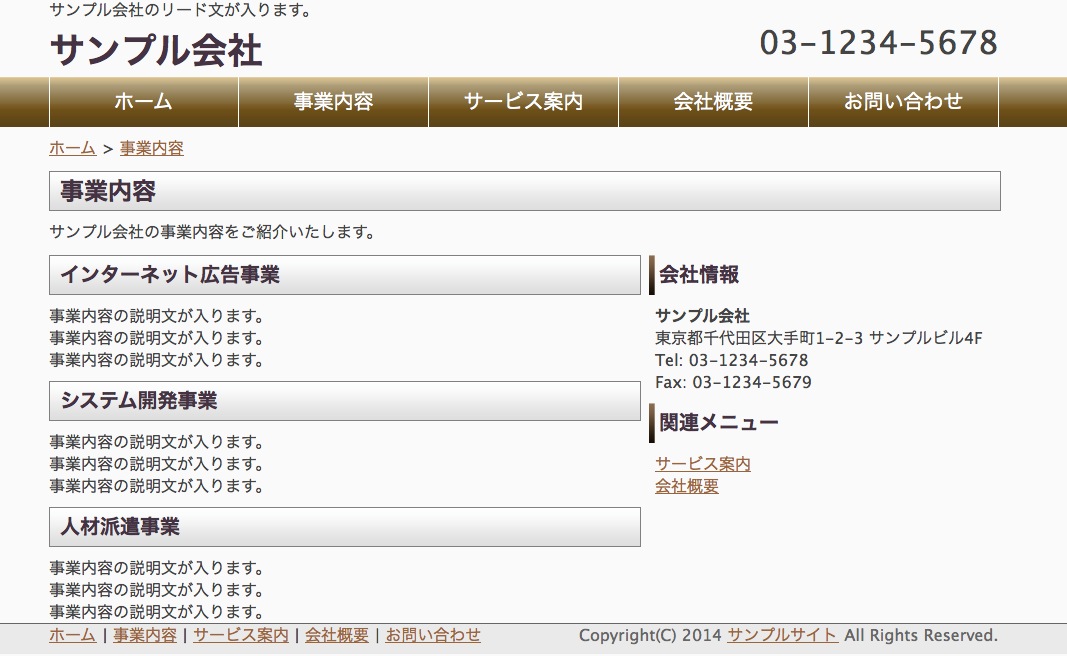Screen dimensions: 1067x656
Task: Open 会社概要 link under 関連メニュー
Action: pyautogui.click(x=686, y=486)
